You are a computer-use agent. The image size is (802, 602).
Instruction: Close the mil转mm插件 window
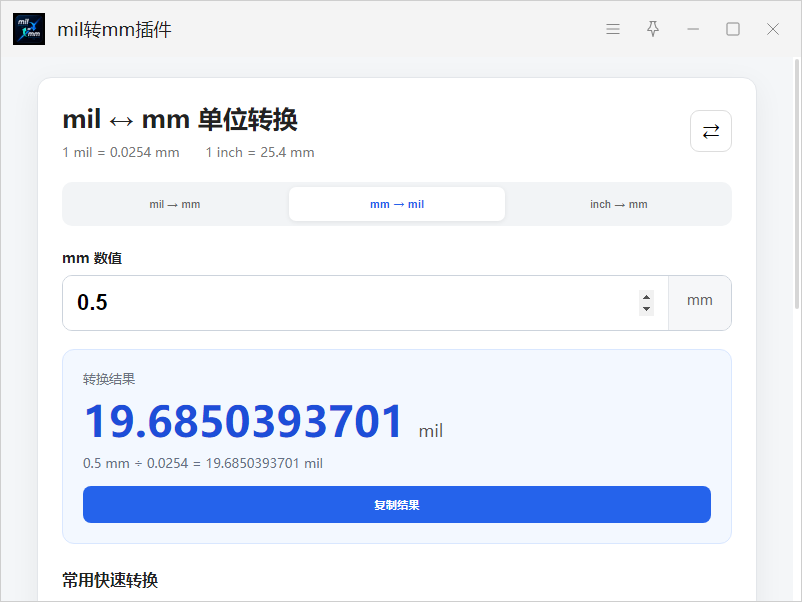point(773,29)
